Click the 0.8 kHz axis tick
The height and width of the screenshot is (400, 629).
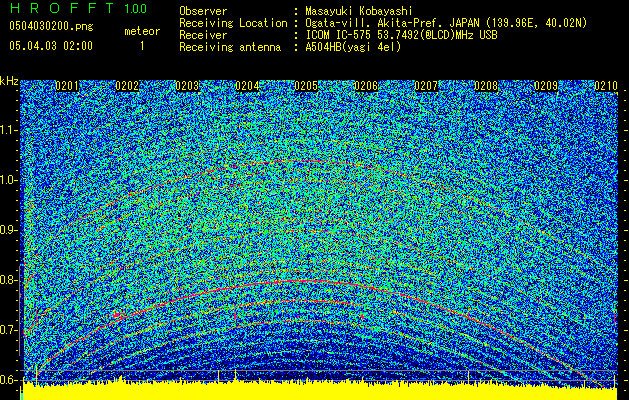point(9,280)
